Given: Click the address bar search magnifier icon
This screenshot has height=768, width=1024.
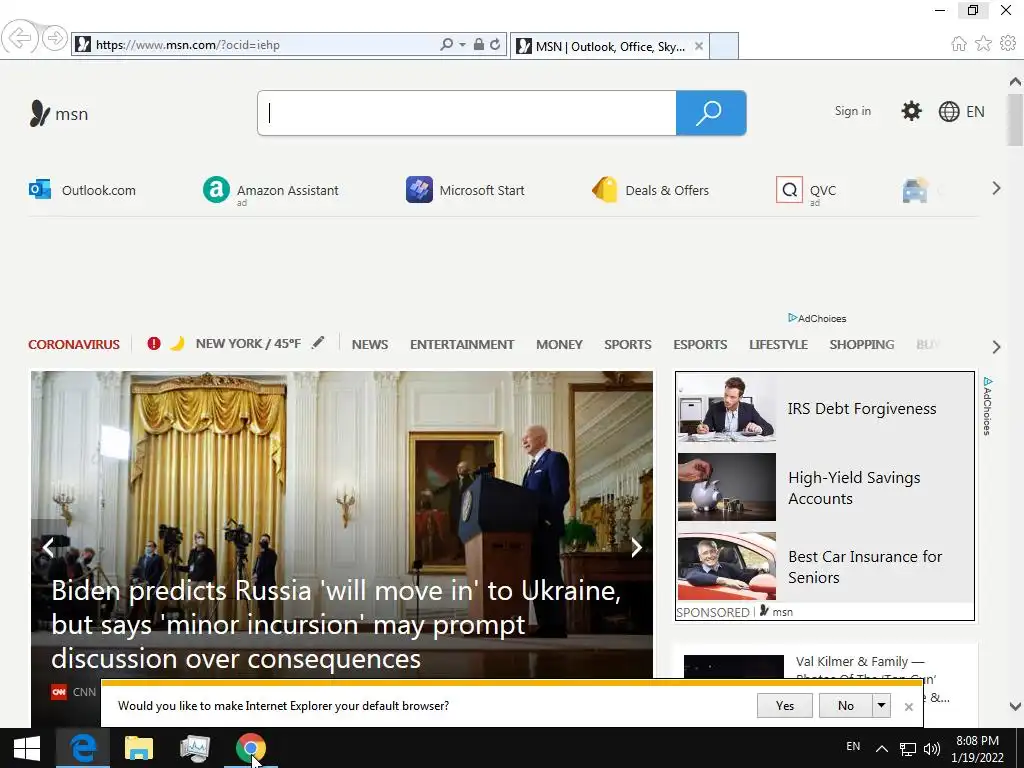Looking at the screenshot, I should 446,44.
